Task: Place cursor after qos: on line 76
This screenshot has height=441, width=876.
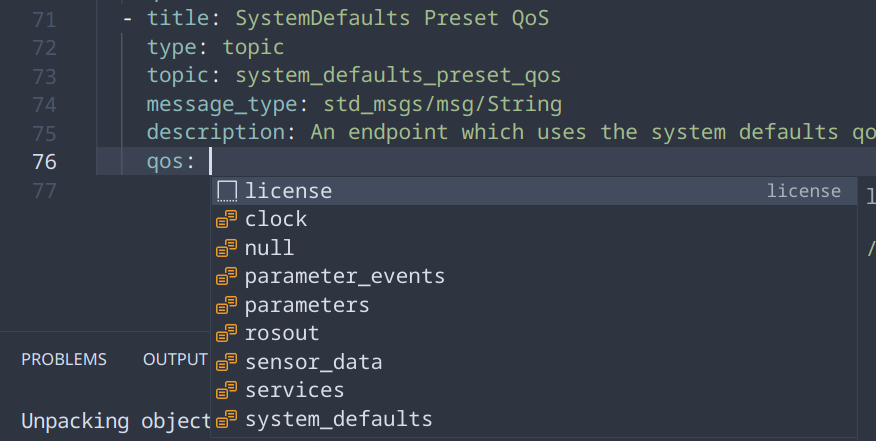Action: (211, 162)
